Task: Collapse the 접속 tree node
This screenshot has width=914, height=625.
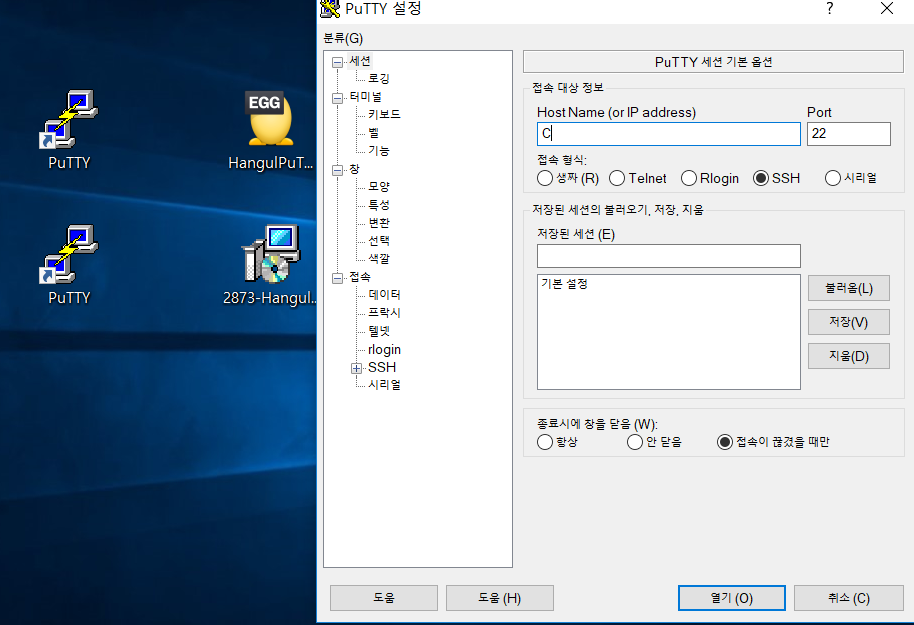Action: point(338,279)
